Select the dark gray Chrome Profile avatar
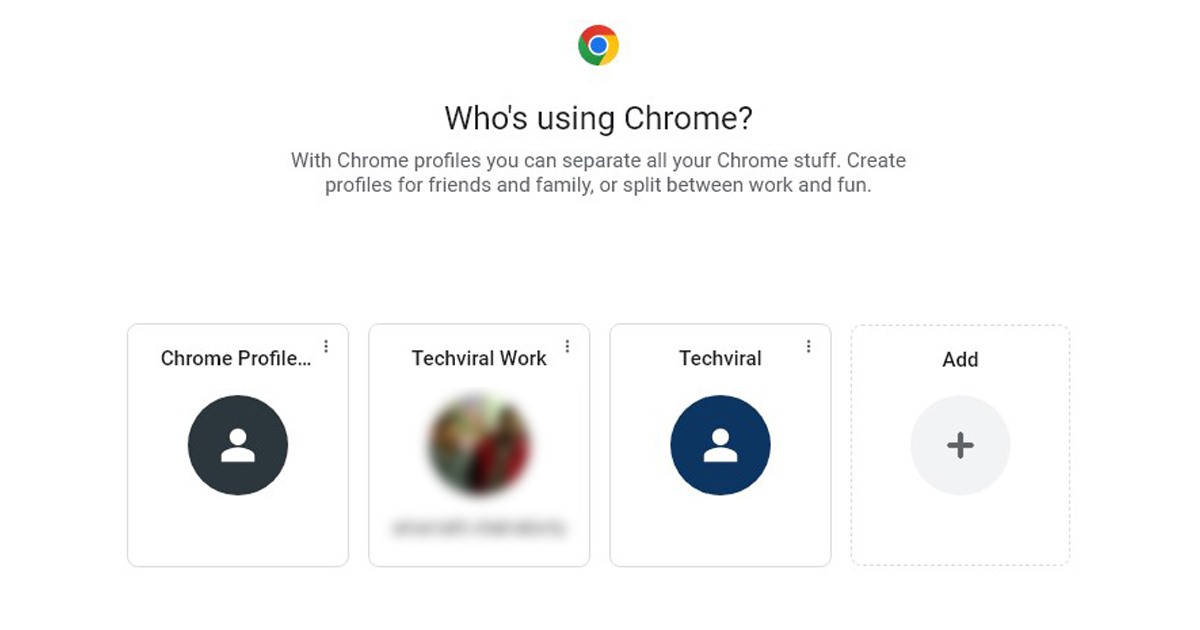 238,445
